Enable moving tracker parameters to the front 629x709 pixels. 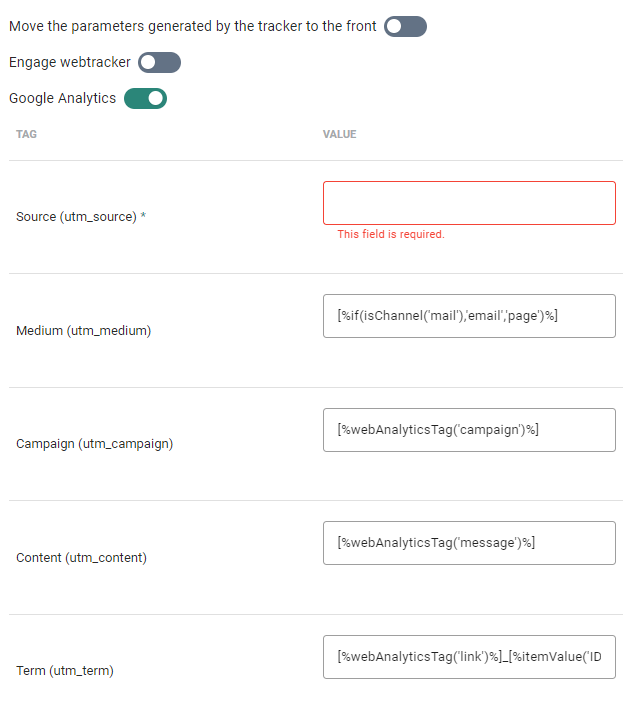pos(405,26)
